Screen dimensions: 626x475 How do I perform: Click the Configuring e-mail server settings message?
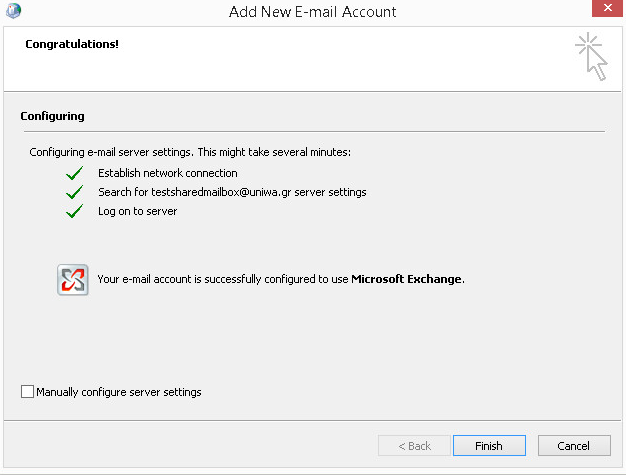click(190, 152)
